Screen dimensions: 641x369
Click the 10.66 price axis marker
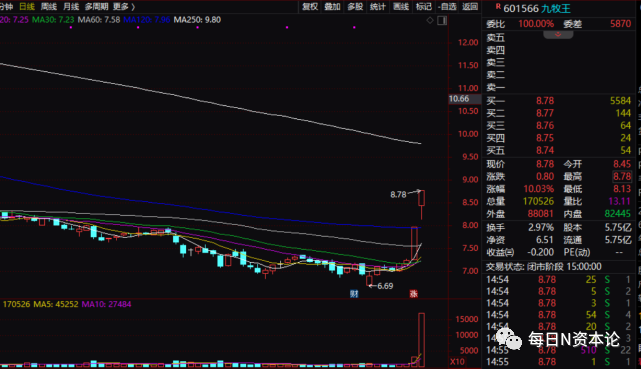[x=459, y=99]
